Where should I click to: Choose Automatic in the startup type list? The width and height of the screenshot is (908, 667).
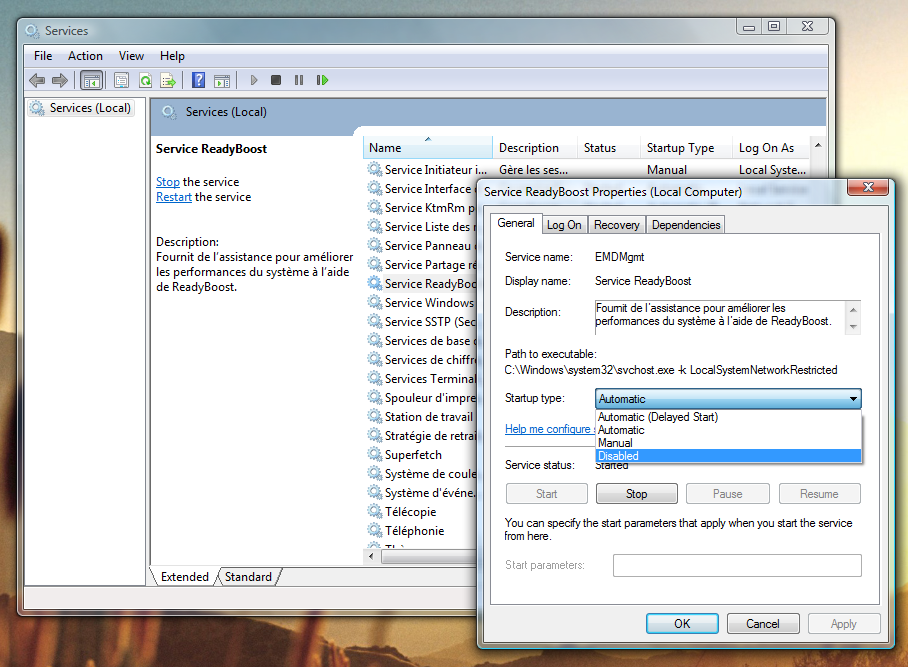(x=728, y=430)
